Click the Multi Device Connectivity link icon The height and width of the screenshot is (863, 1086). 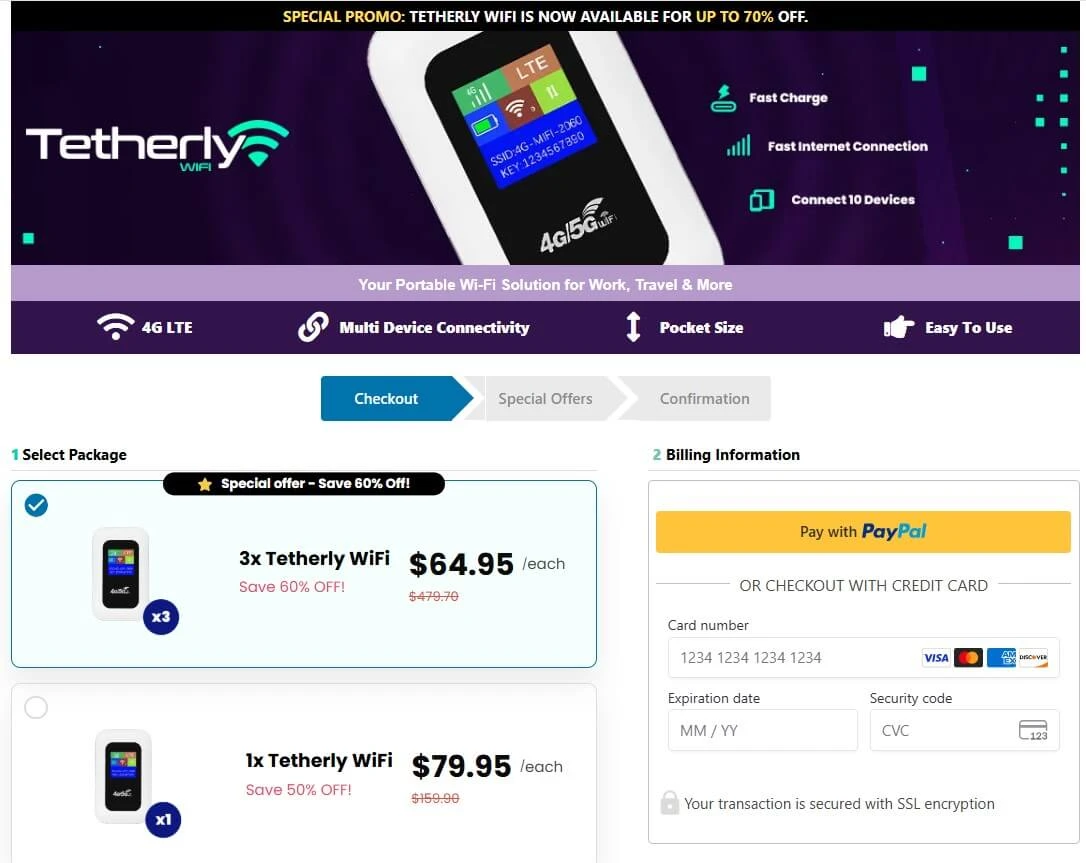point(313,327)
